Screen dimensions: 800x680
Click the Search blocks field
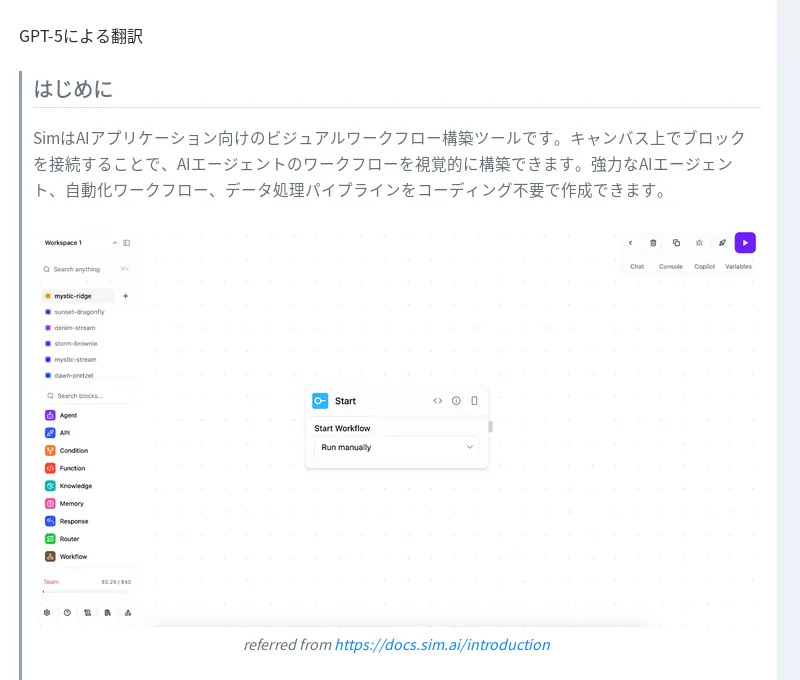[87, 395]
